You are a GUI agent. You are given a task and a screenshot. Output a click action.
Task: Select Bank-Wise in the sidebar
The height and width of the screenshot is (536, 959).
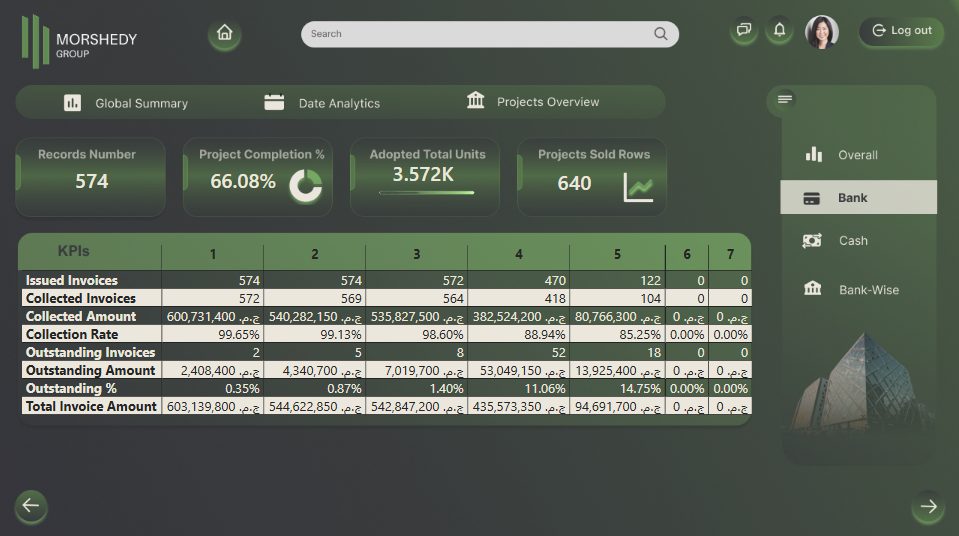(x=859, y=289)
